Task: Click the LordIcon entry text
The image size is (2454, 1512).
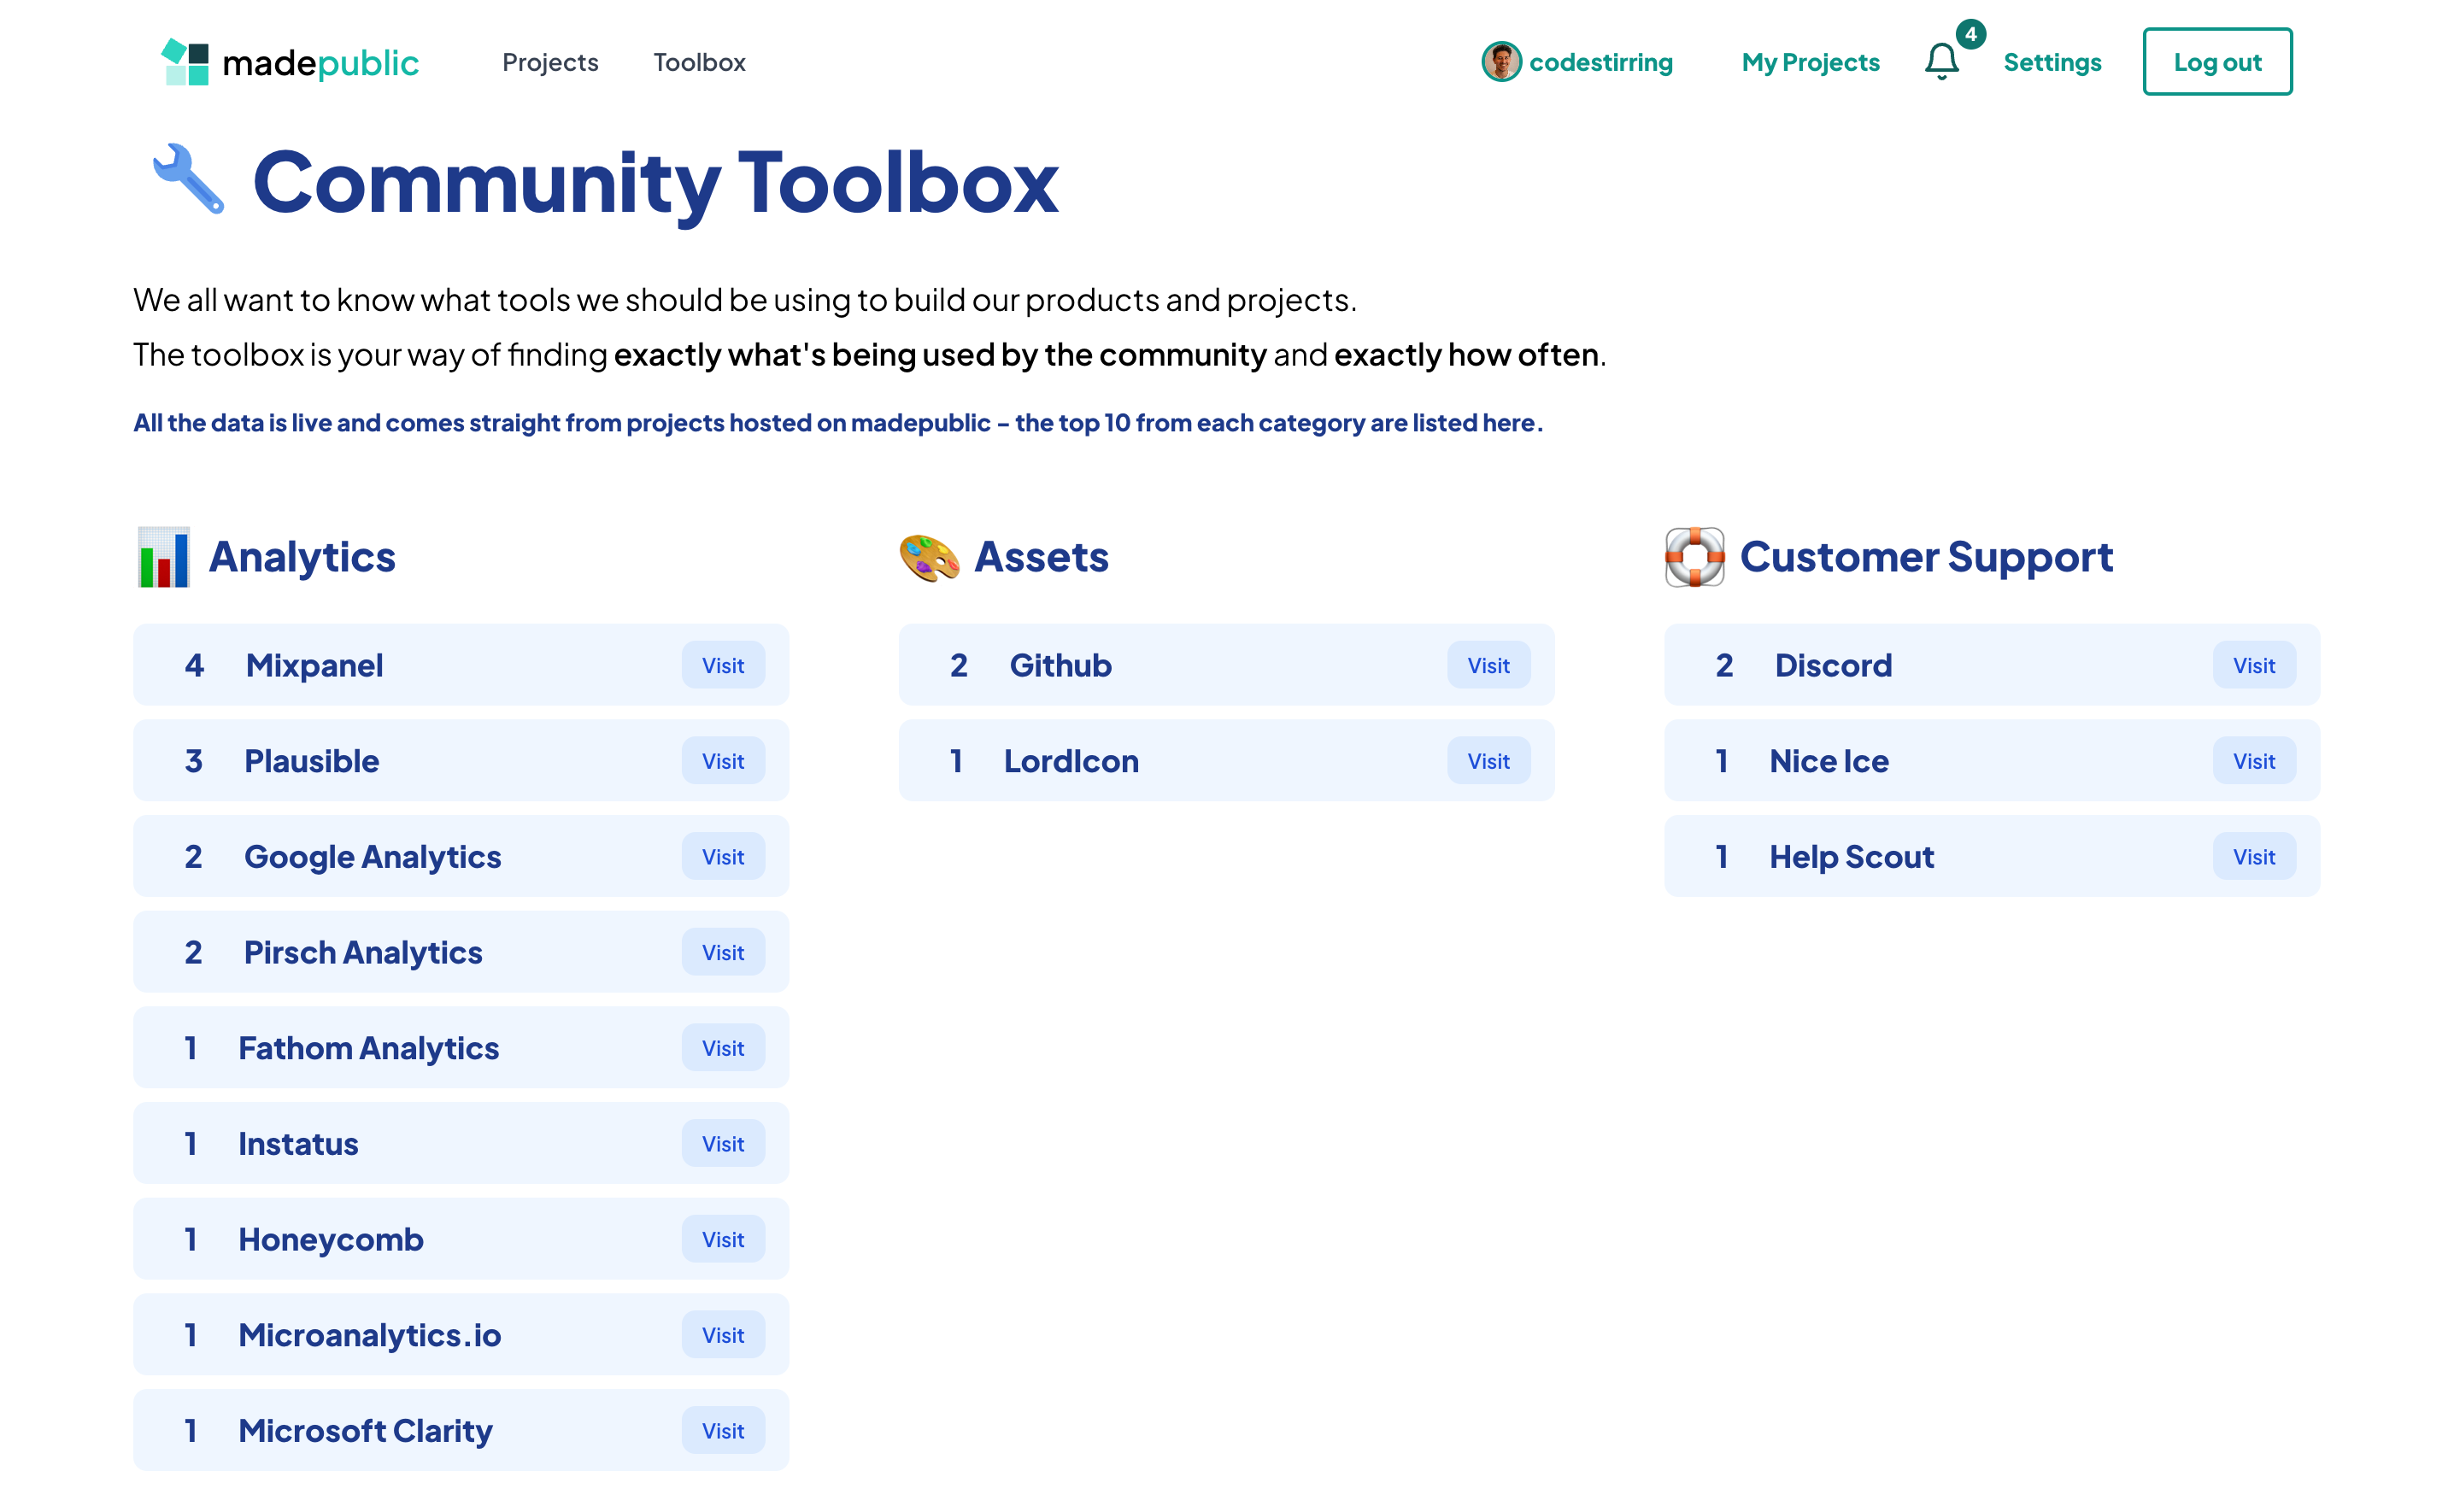Action: (x=1071, y=761)
